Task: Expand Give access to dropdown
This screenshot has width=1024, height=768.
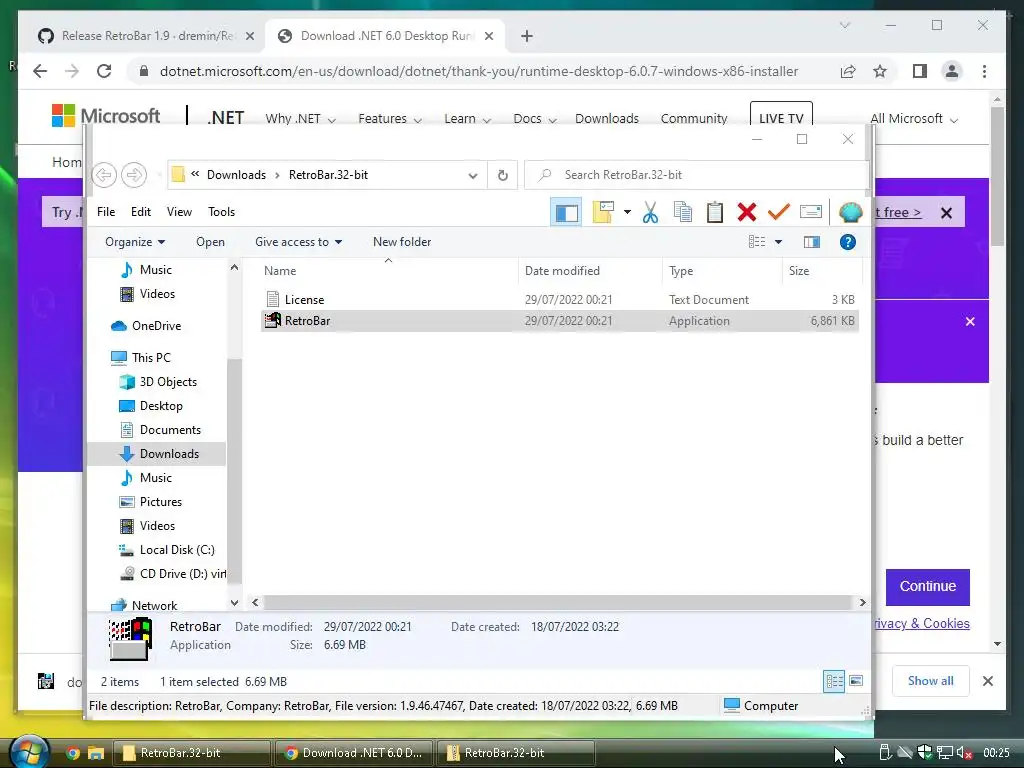Action: point(298,242)
